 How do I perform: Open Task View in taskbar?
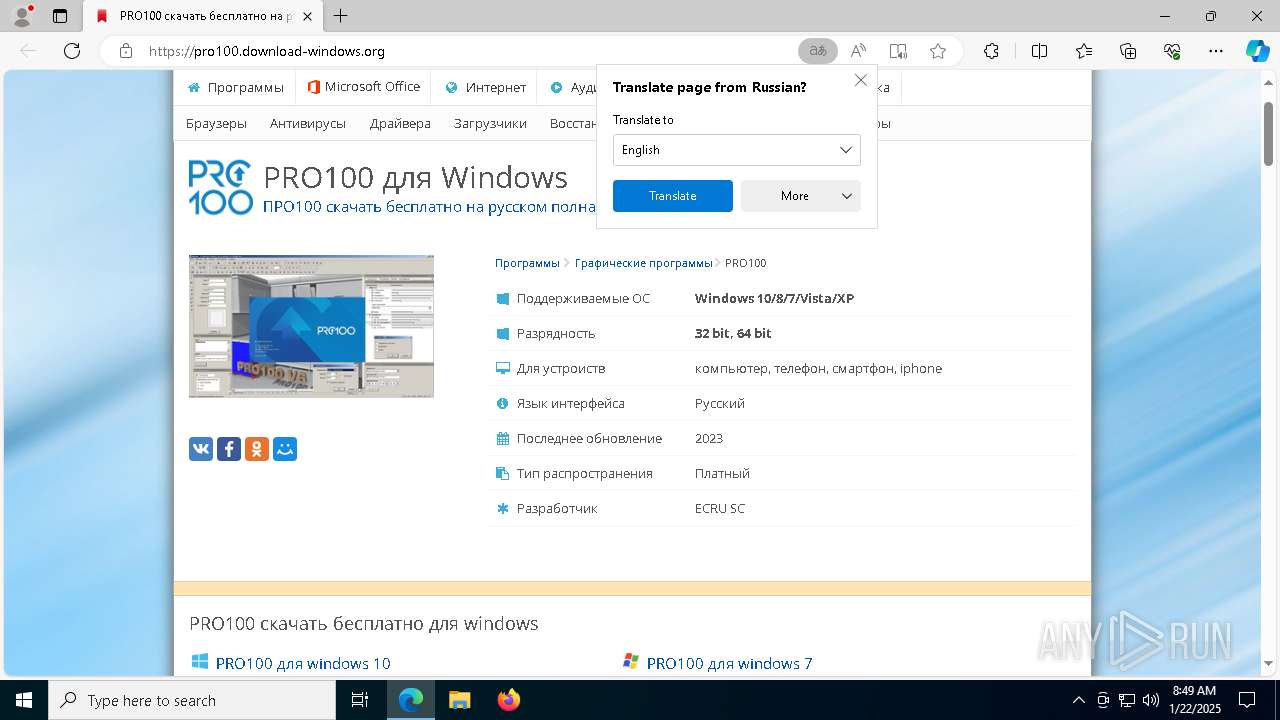tap(360, 700)
